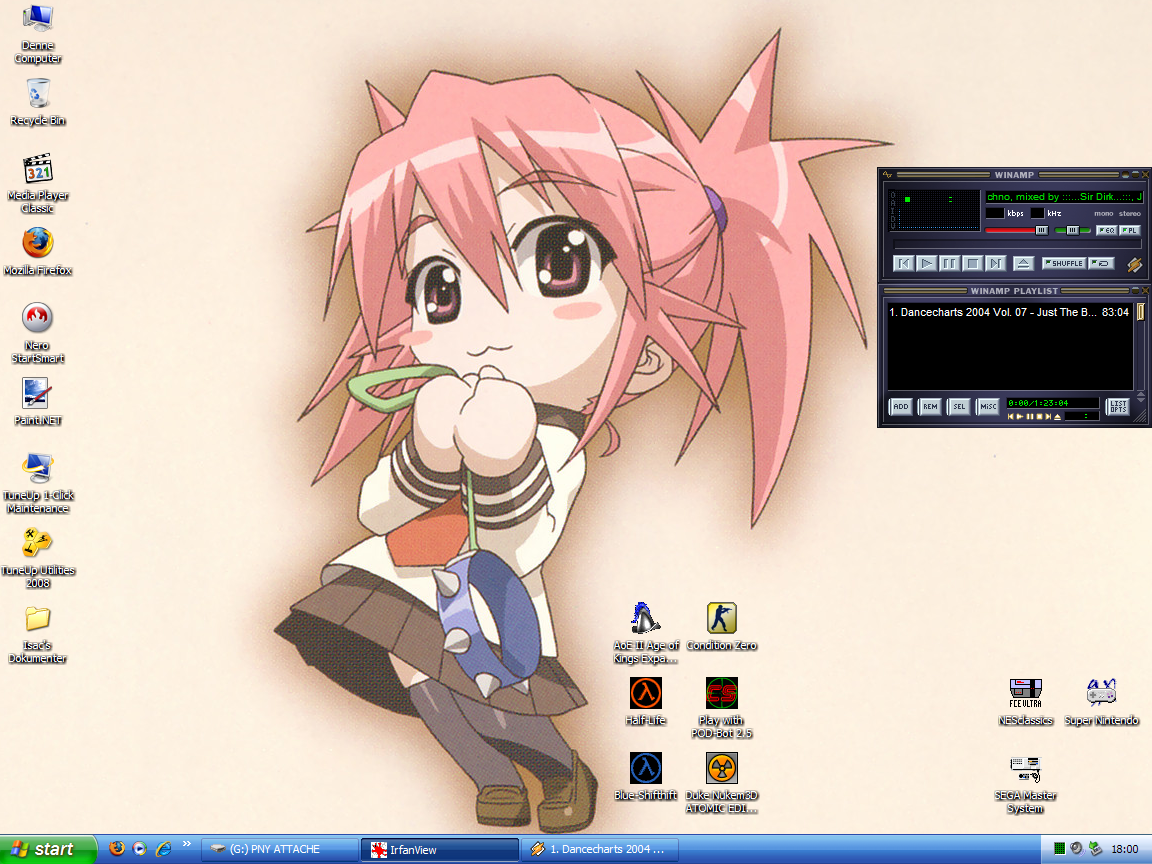Click mini play button in Winamp Playlist
Viewport: 1152px width, 864px height.
pyautogui.click(x=1020, y=417)
